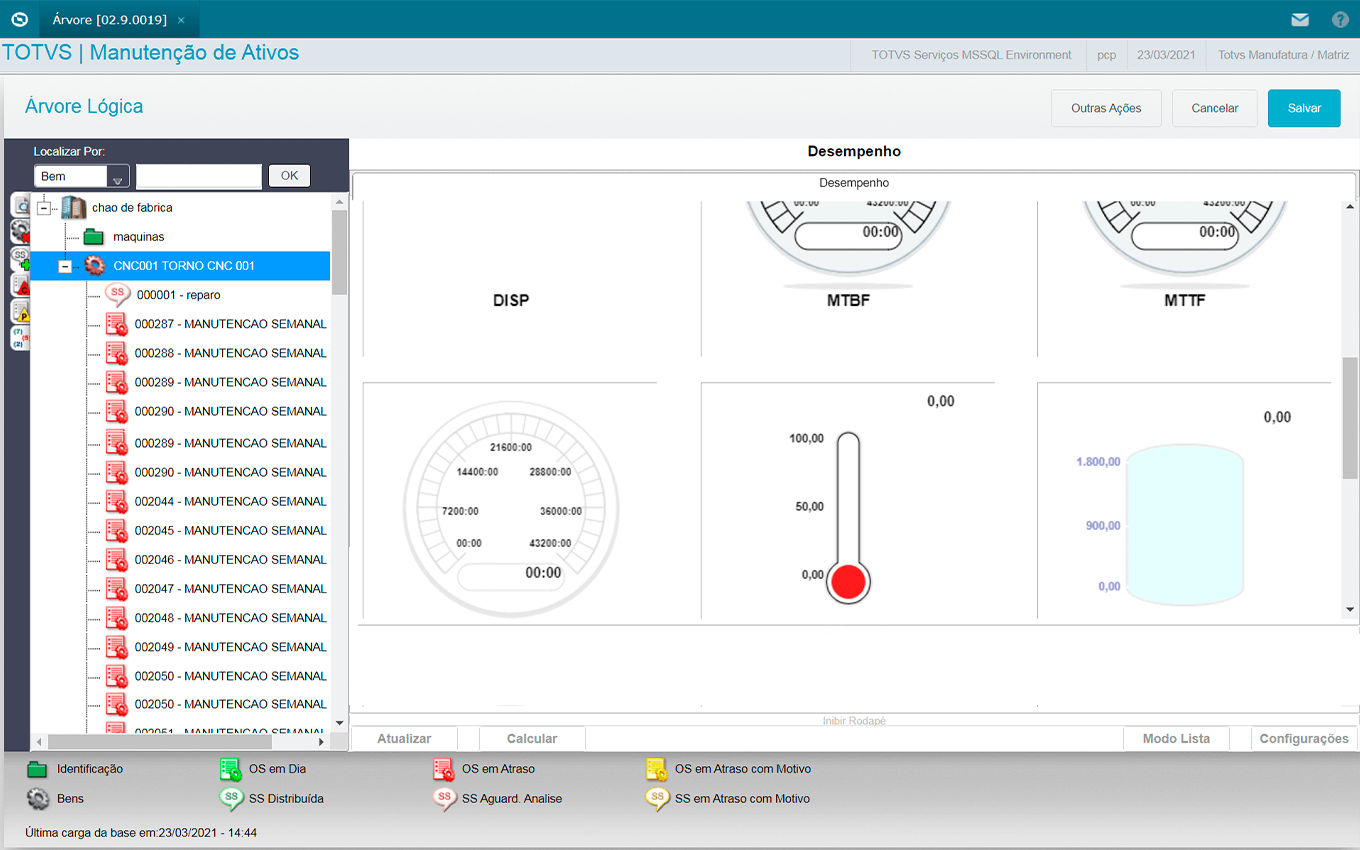Click the order icon of row 002044
The image size is (1360, 850).
point(117,501)
